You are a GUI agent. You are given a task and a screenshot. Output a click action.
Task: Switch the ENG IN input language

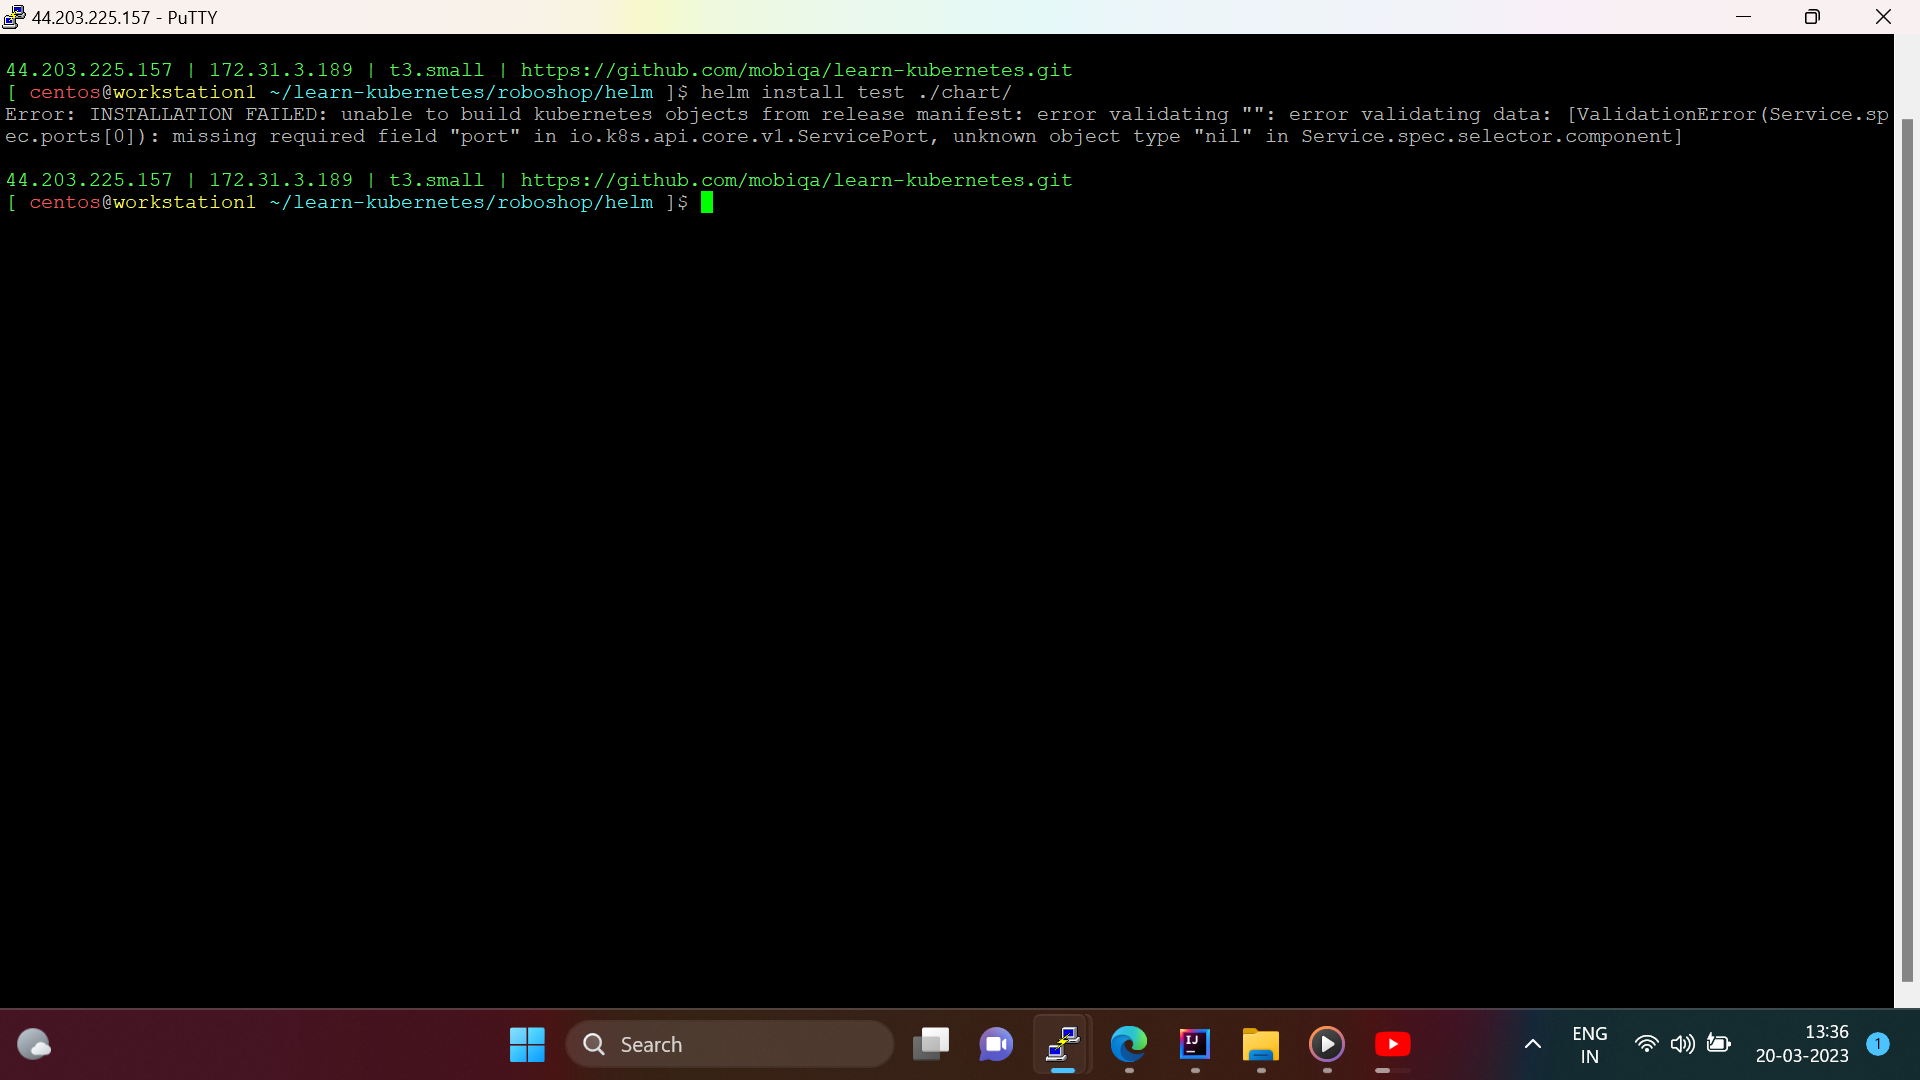coord(1589,1044)
